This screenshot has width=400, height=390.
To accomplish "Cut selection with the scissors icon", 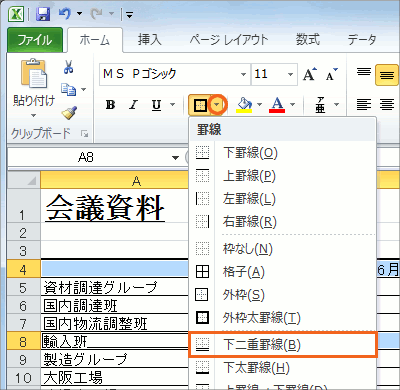I will (68, 67).
